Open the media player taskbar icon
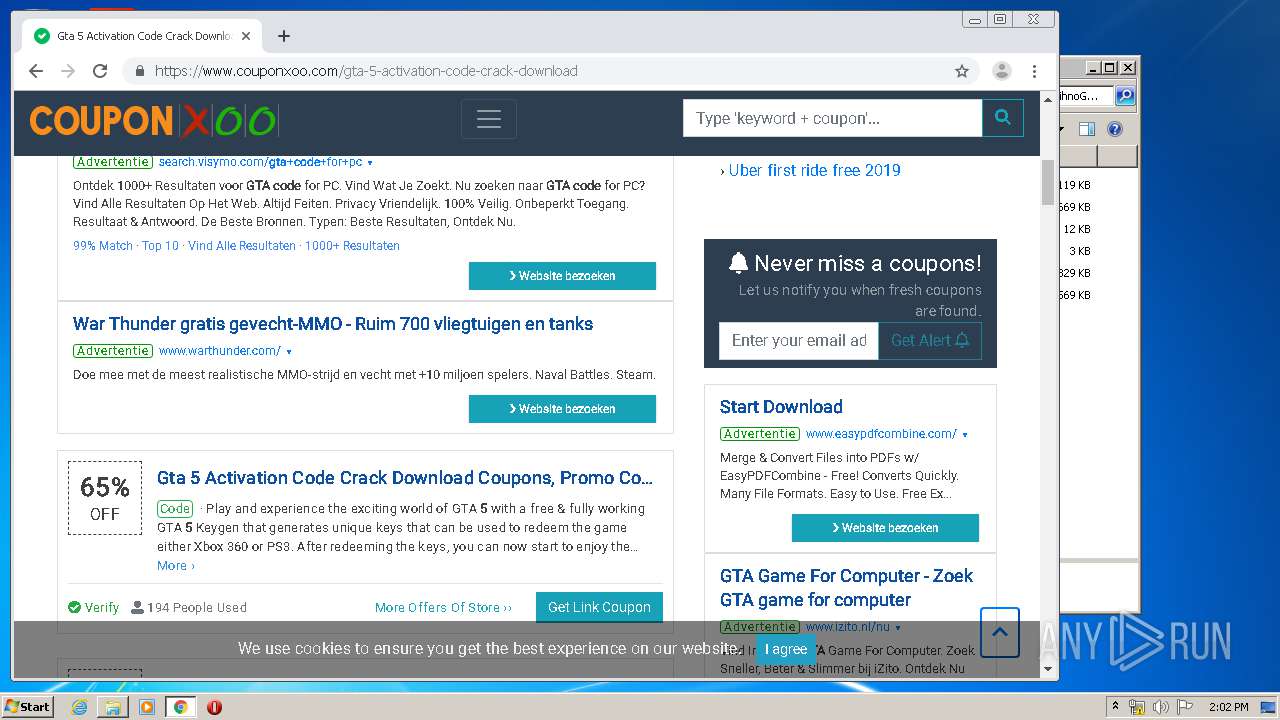Image resolution: width=1280 pixels, height=720 pixels. tap(147, 707)
